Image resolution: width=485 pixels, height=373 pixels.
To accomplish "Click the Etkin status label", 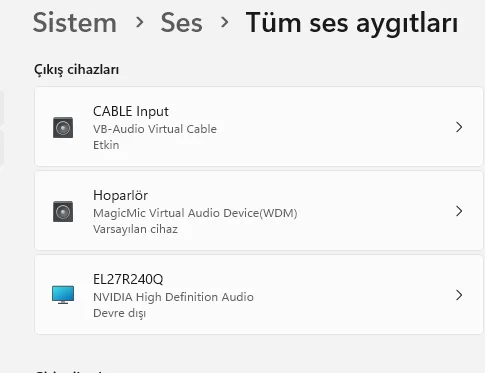I will point(106,145).
